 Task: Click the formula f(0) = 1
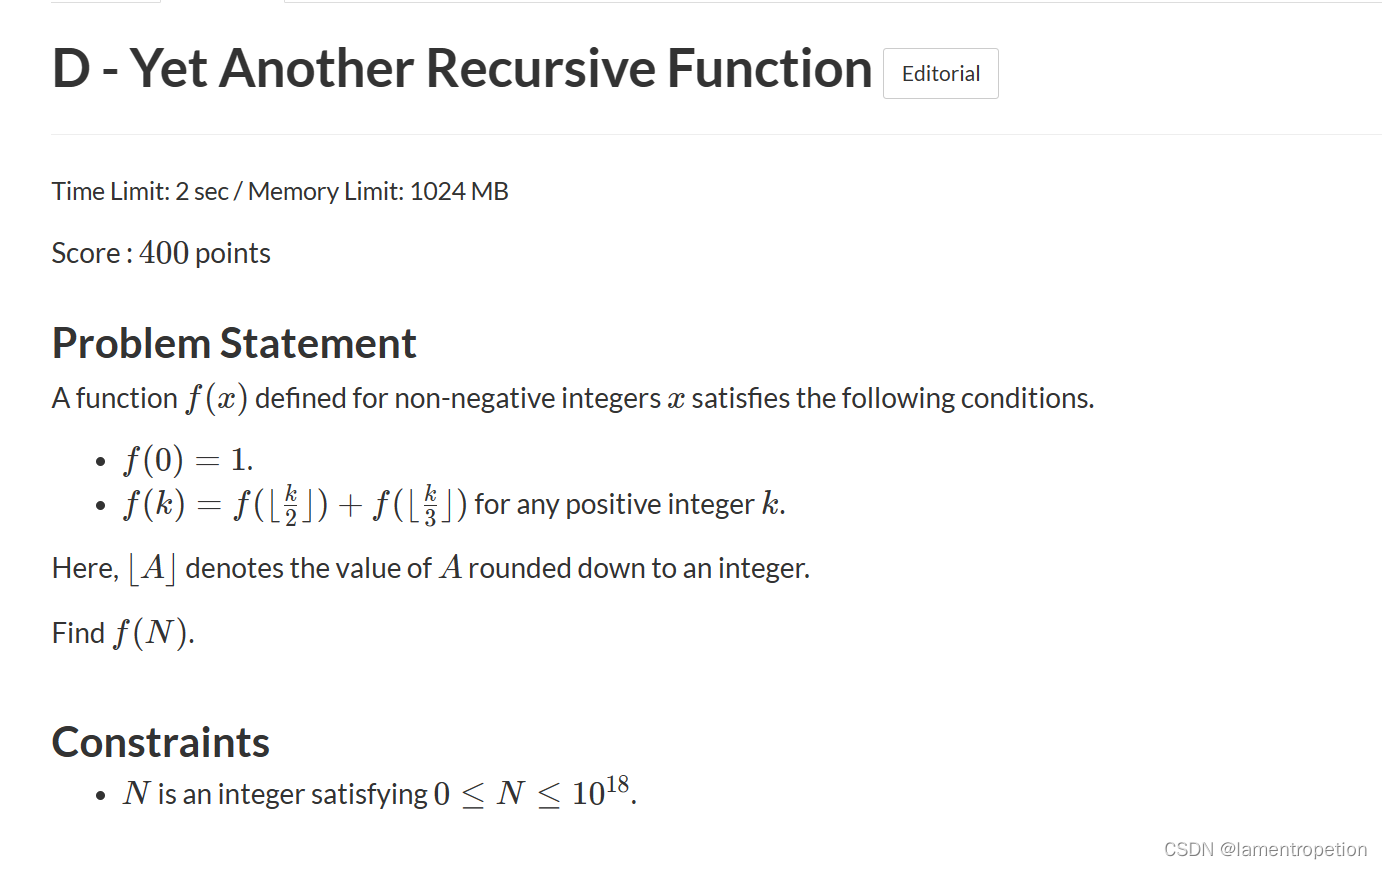[x=186, y=459]
